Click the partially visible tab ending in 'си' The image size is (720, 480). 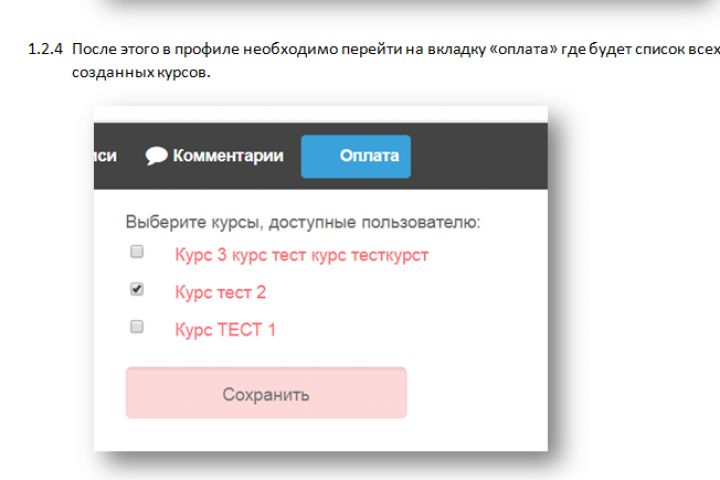[x=106, y=156]
